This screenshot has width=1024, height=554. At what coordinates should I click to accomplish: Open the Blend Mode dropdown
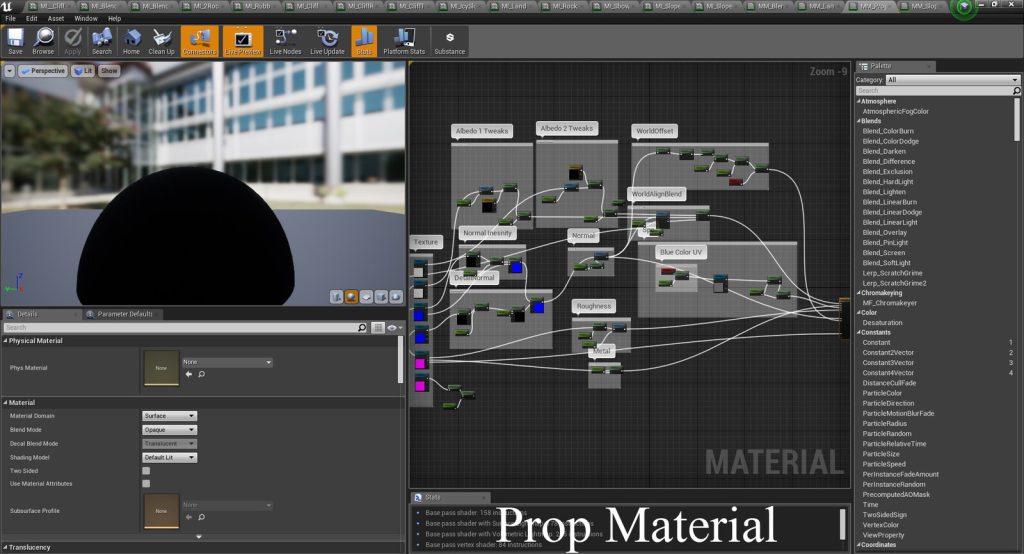pos(169,429)
